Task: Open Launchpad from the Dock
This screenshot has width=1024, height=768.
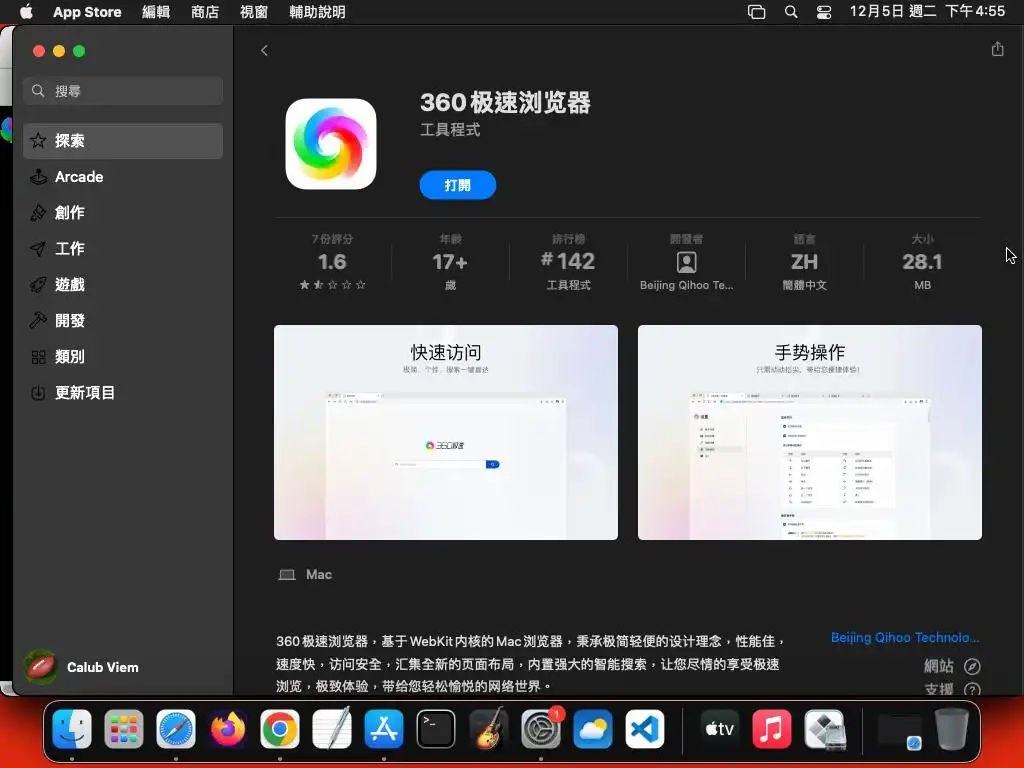Action: (x=124, y=728)
